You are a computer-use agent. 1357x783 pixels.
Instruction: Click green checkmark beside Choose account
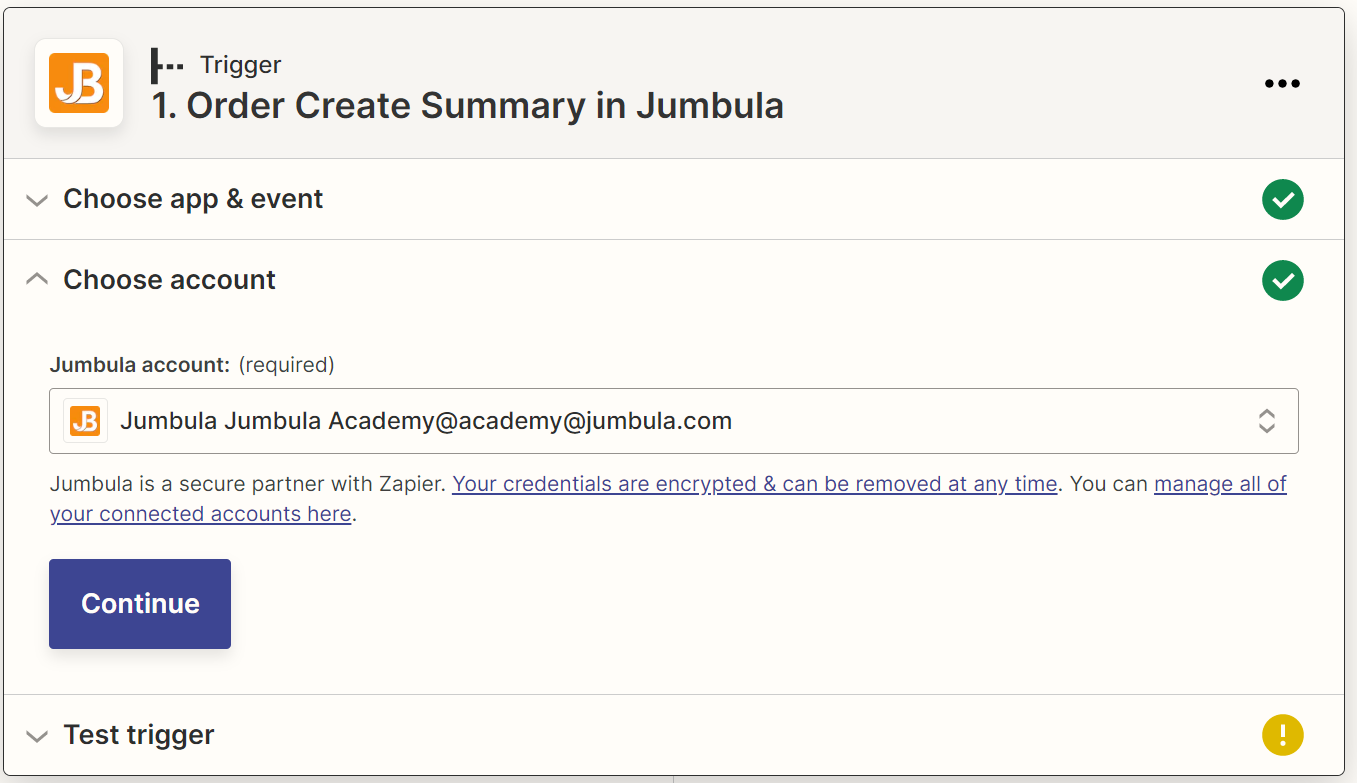click(1282, 280)
